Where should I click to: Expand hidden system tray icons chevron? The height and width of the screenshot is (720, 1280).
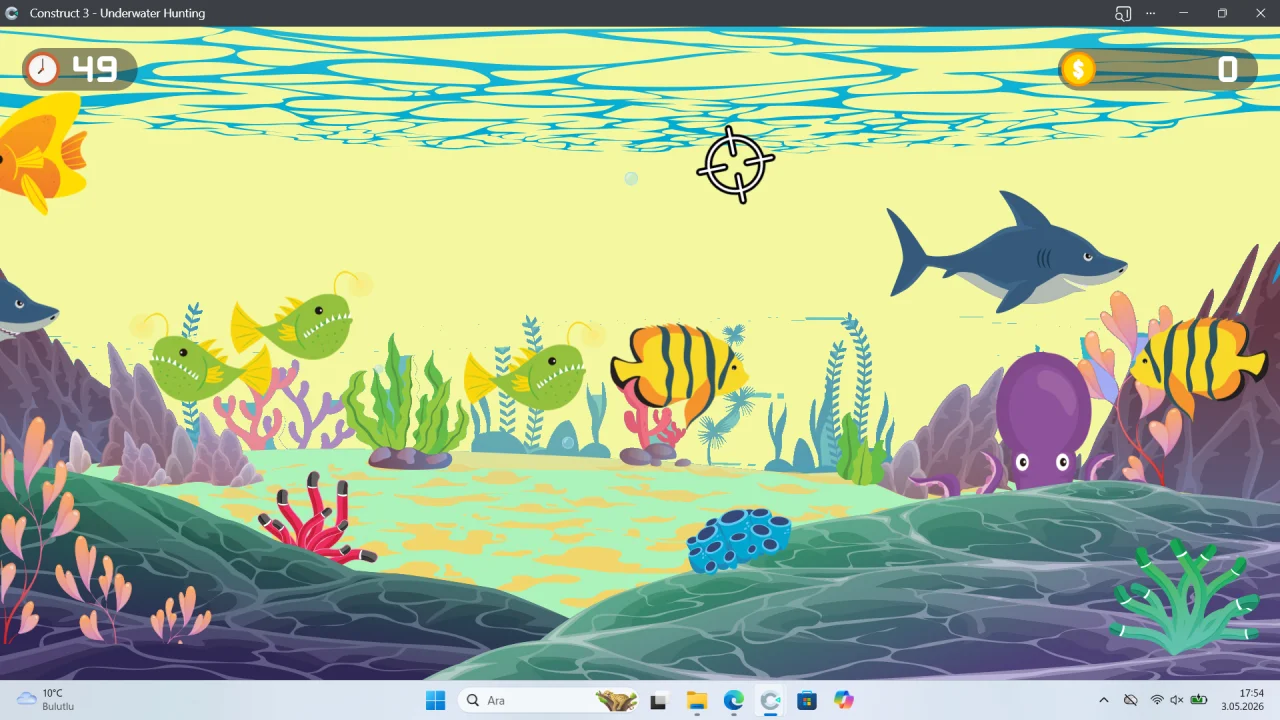click(1104, 700)
